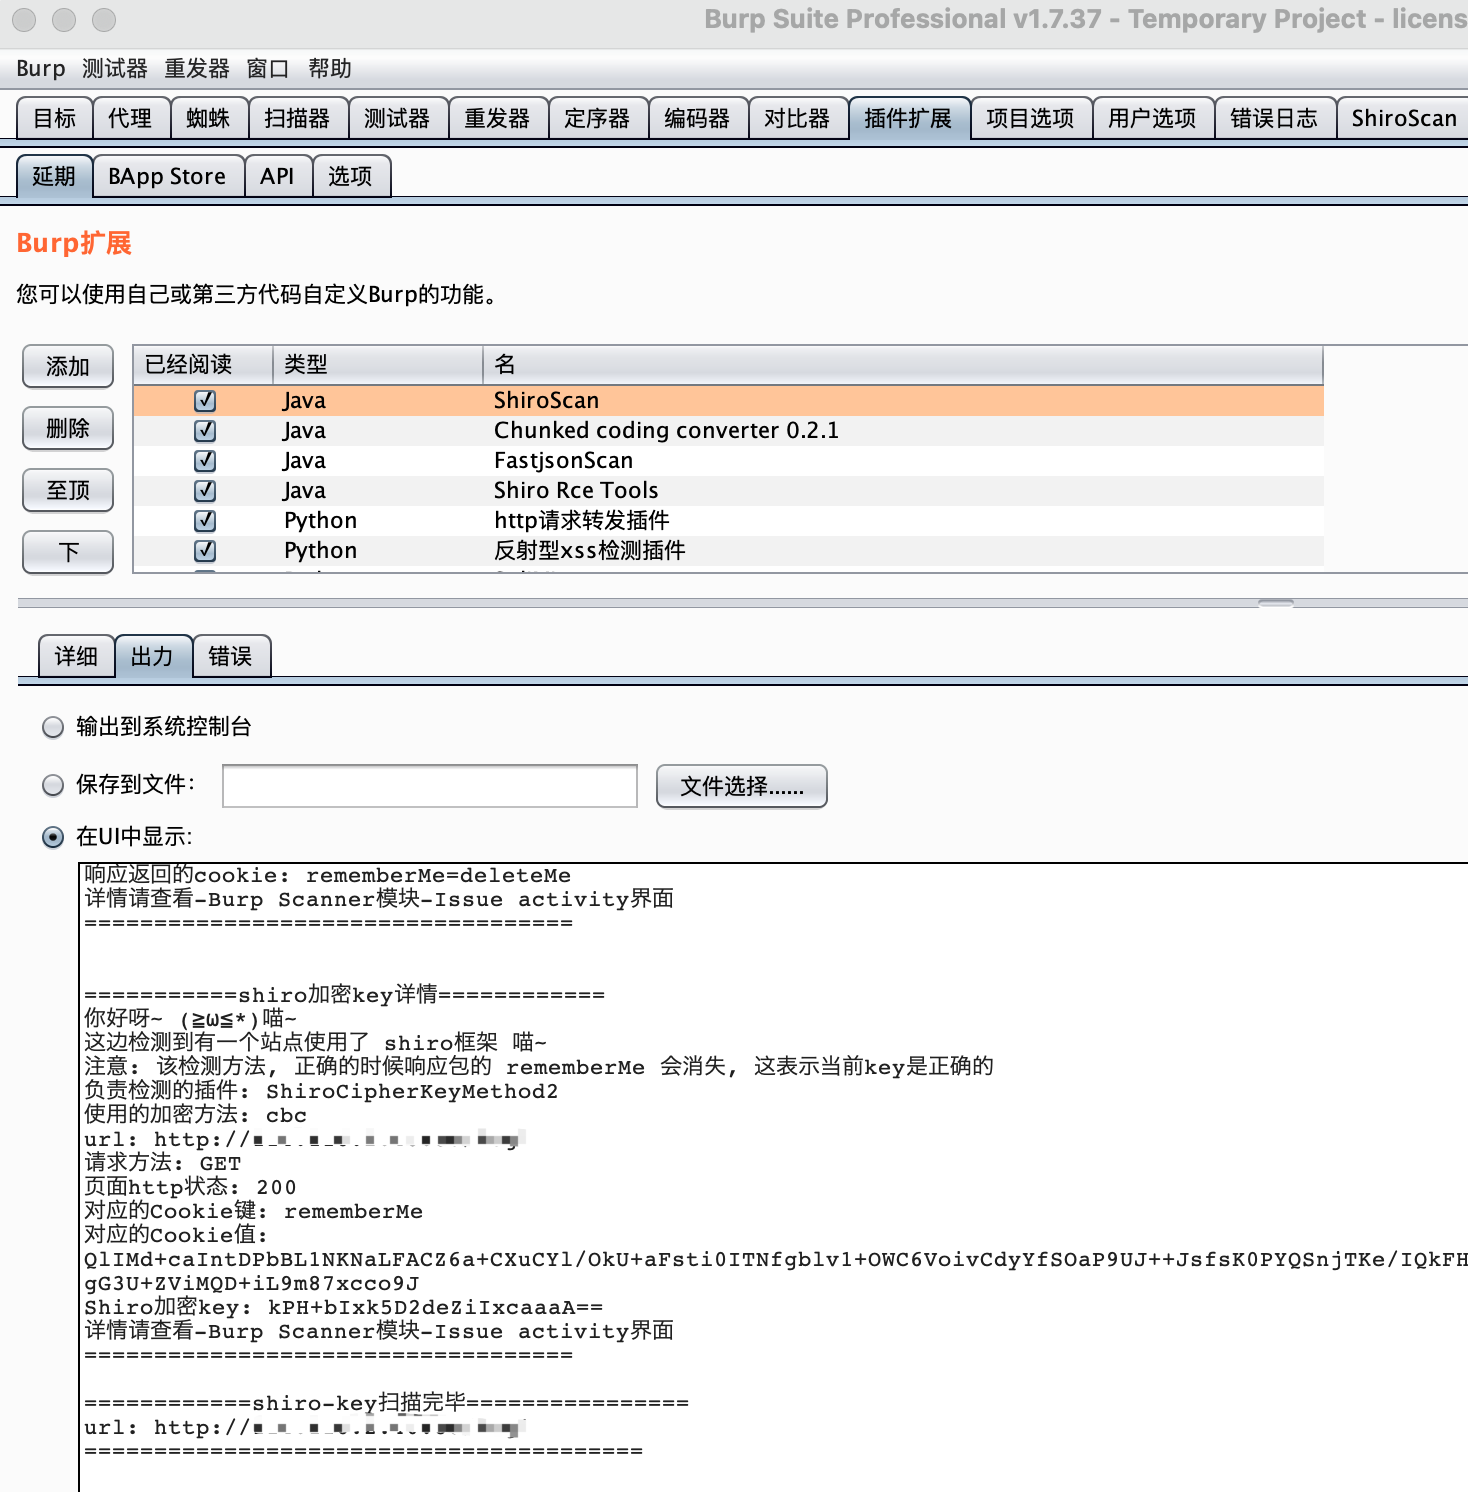Viewport: 1468px width, 1492px height.
Task: Open the ShiroScan main tab
Action: [x=1403, y=118]
